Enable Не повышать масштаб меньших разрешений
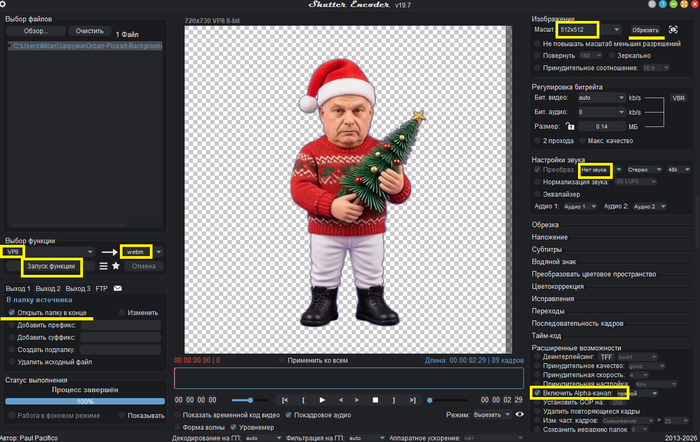Screen dimensions: 700x442 click(x=538, y=44)
